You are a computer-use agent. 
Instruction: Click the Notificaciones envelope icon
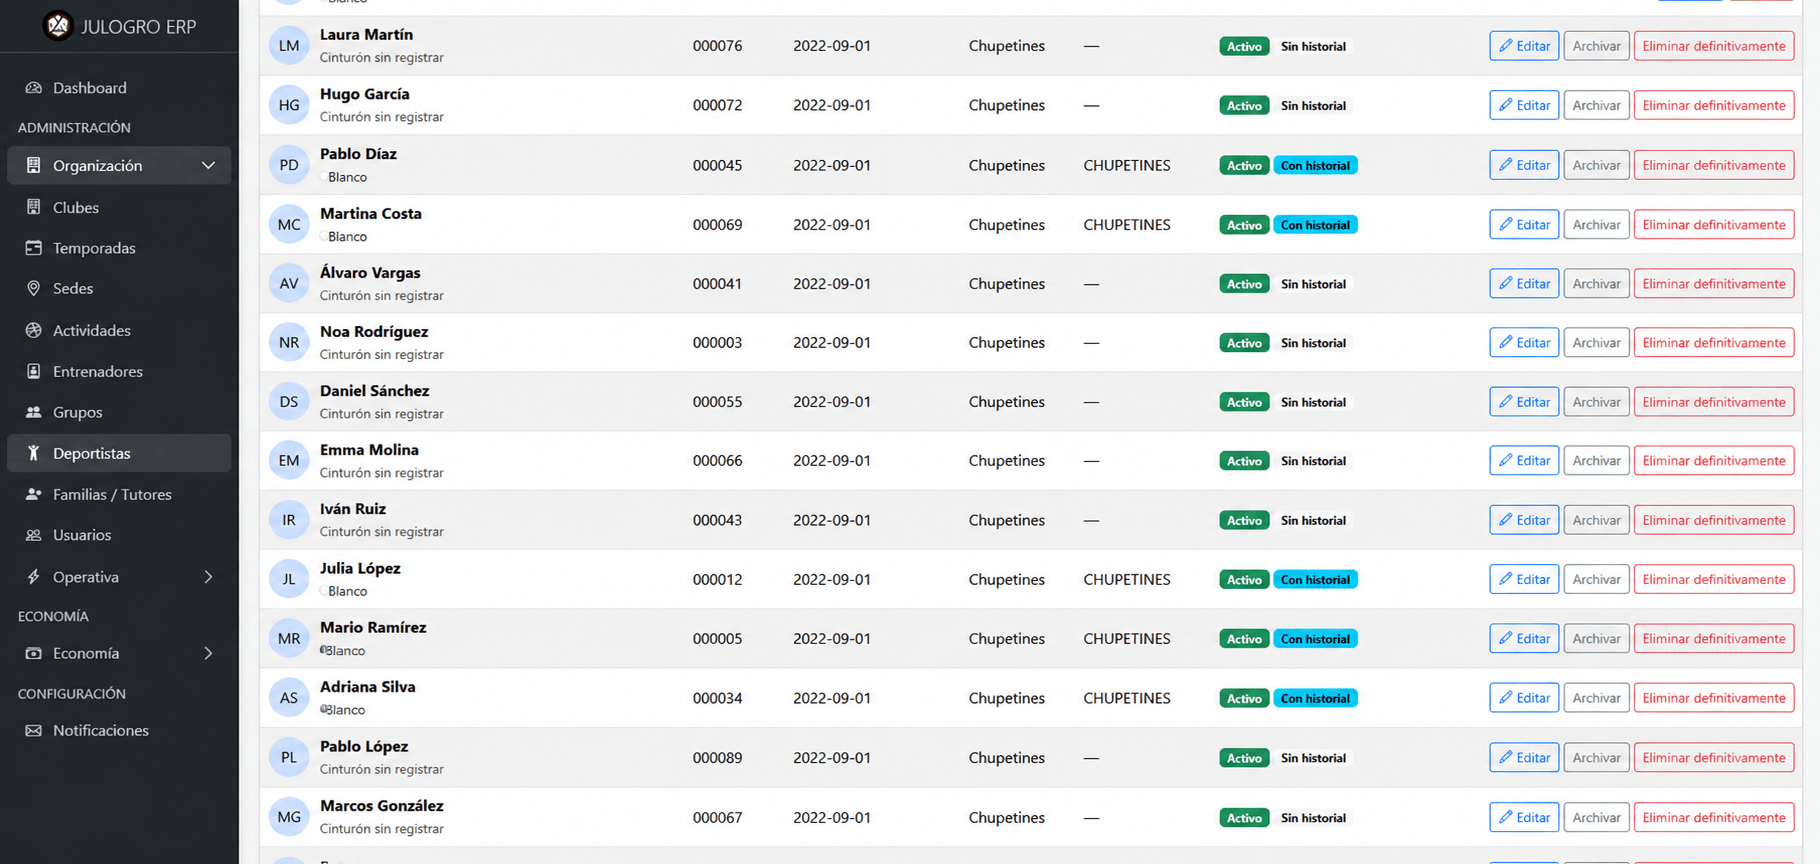(x=34, y=731)
